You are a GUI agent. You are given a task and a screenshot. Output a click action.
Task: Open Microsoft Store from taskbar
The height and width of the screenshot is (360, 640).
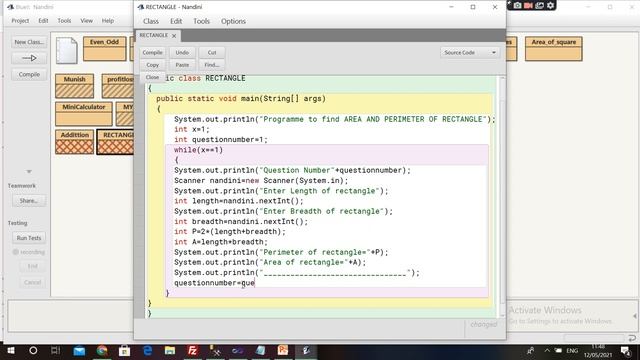124,351
